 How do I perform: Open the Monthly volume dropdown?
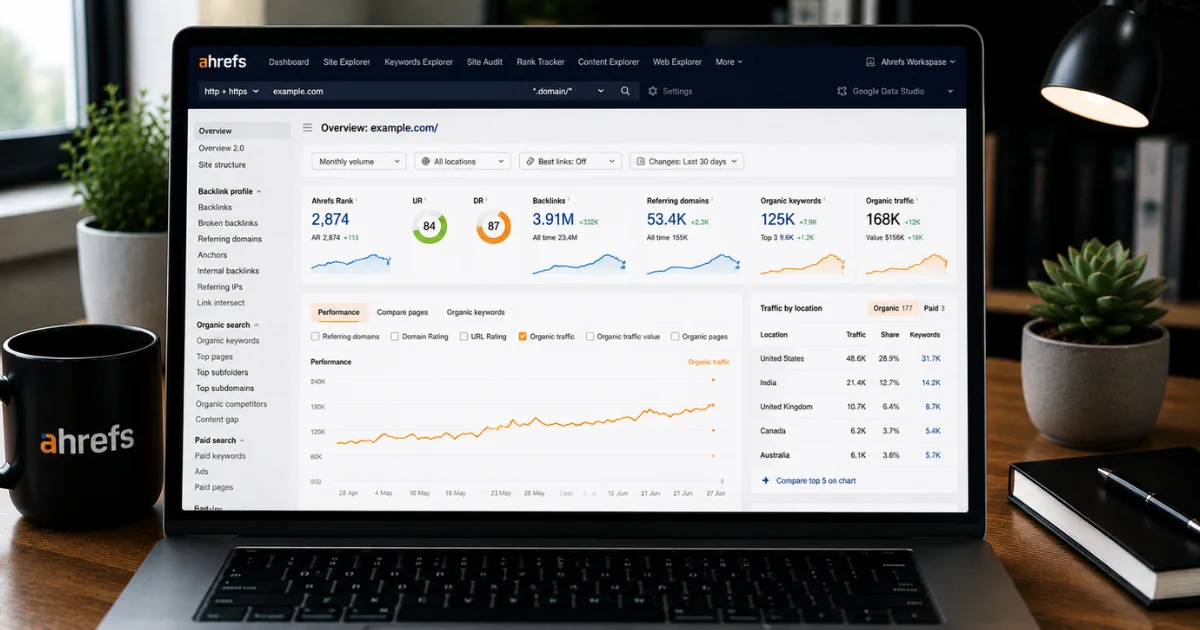coord(359,161)
